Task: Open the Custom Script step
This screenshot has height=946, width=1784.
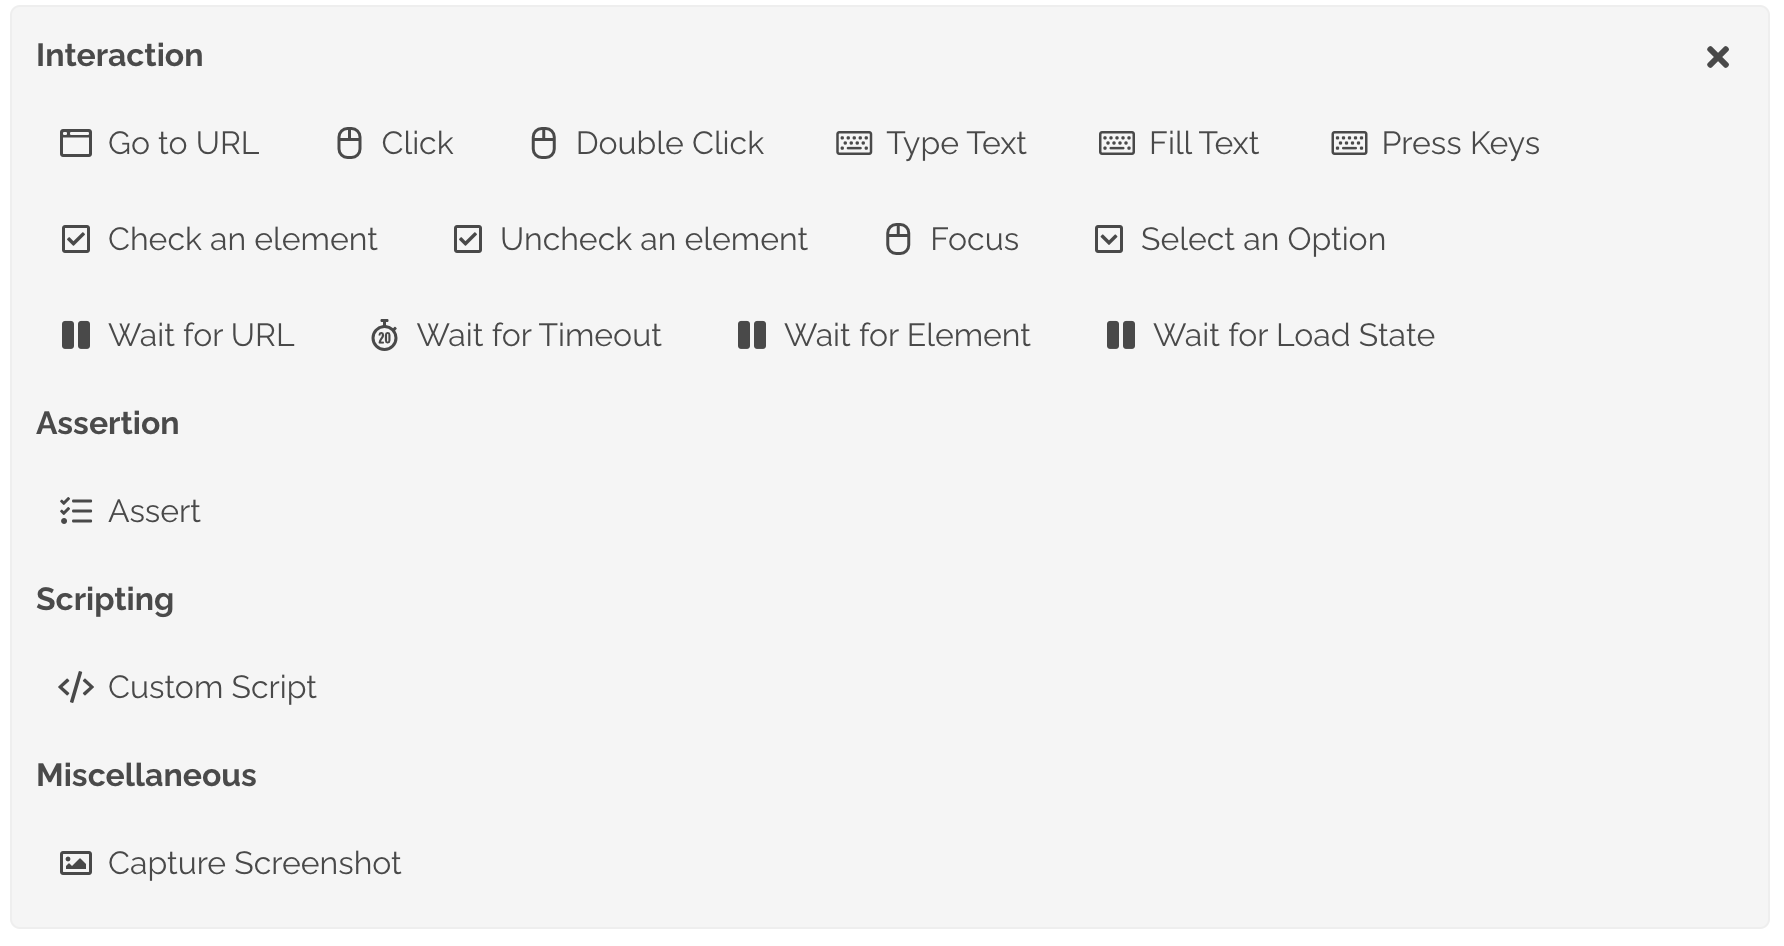Action: click(186, 687)
